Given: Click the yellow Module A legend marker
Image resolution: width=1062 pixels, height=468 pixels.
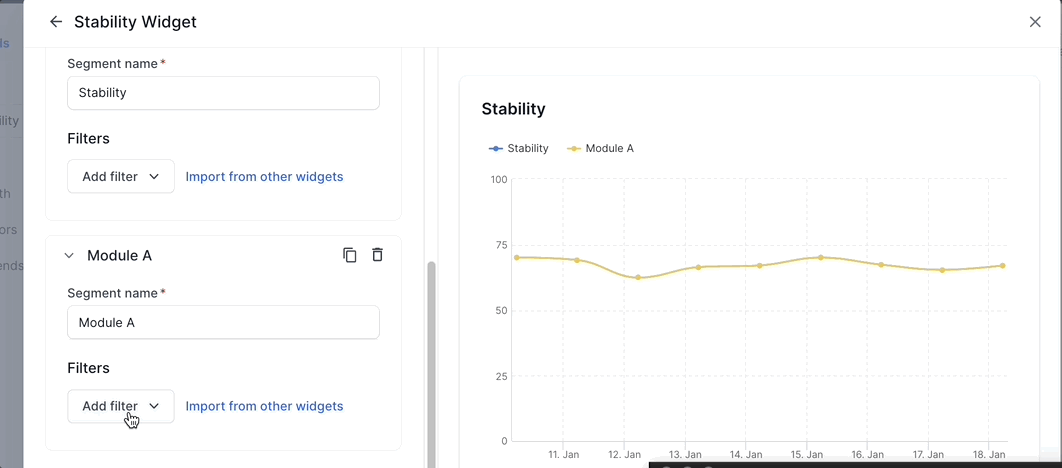Looking at the screenshot, I should tap(574, 148).
